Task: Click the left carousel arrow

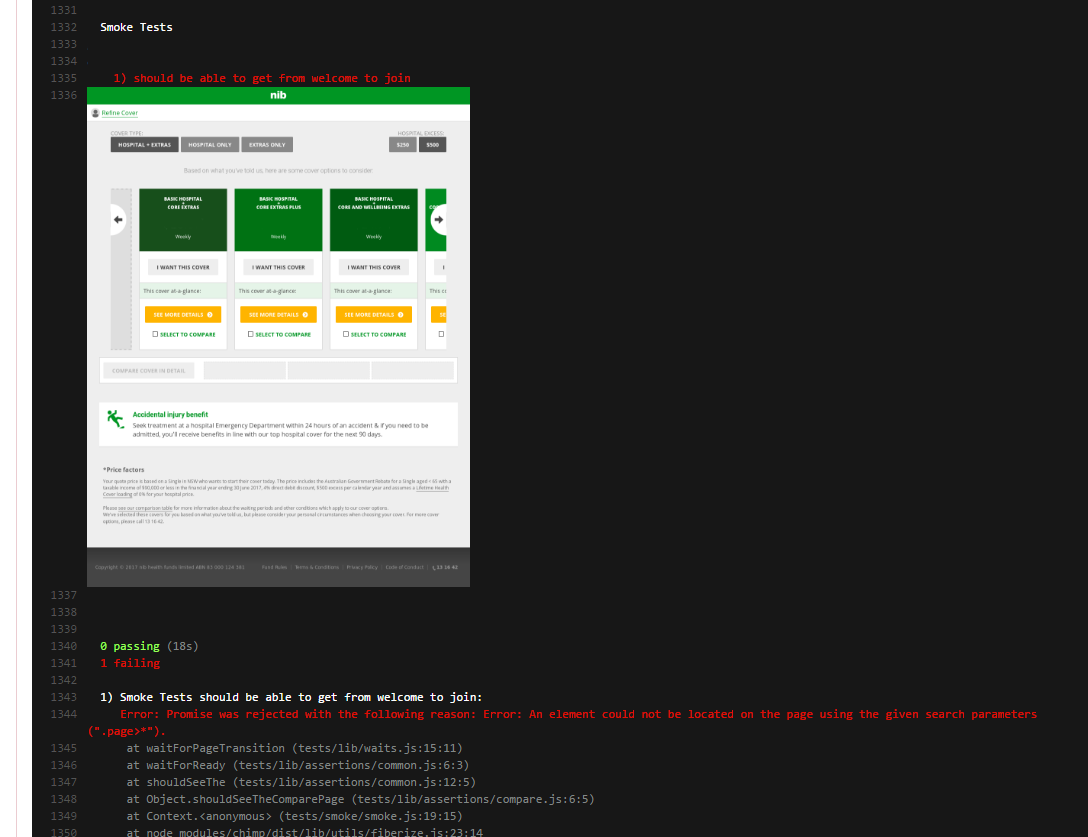Action: (117, 219)
